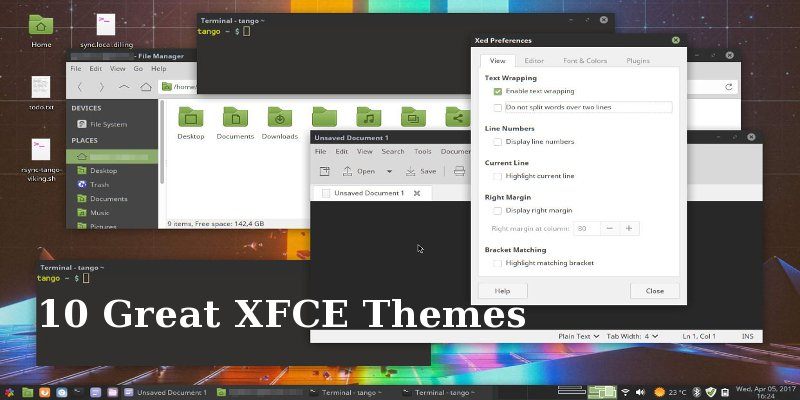Open Search menu in Xed
The height and width of the screenshot is (400, 800).
click(393, 152)
